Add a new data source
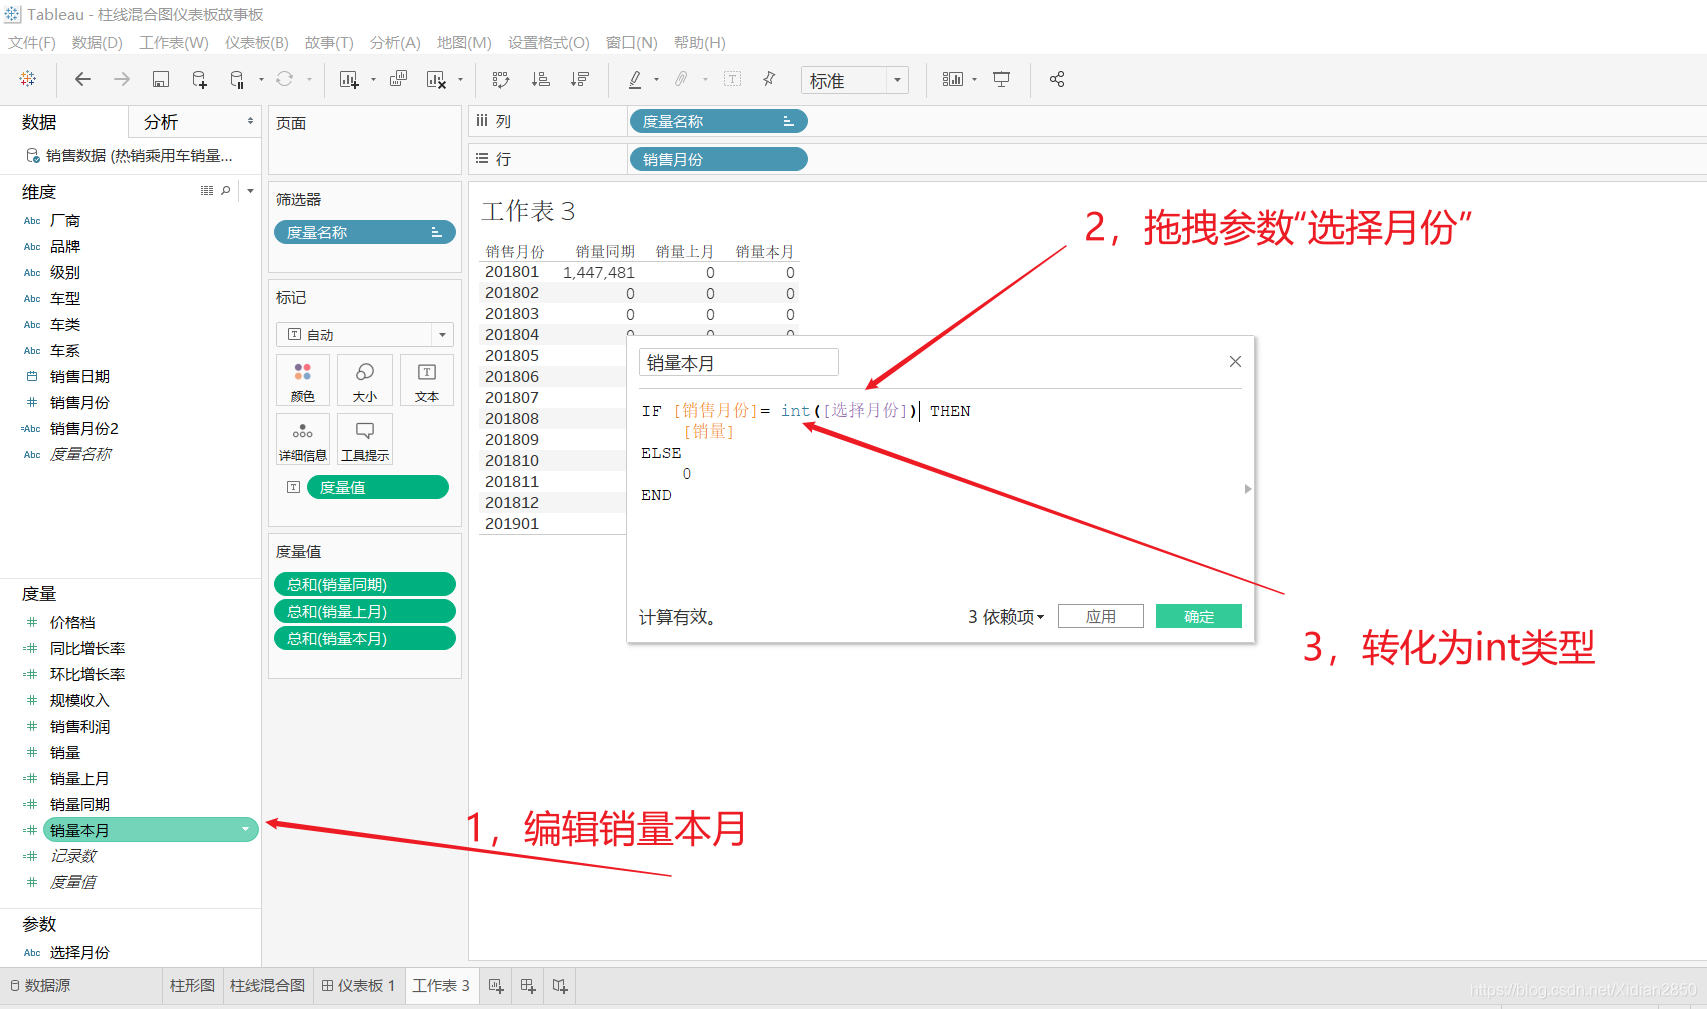Viewport: 1707px width, 1009px height. tap(199, 79)
